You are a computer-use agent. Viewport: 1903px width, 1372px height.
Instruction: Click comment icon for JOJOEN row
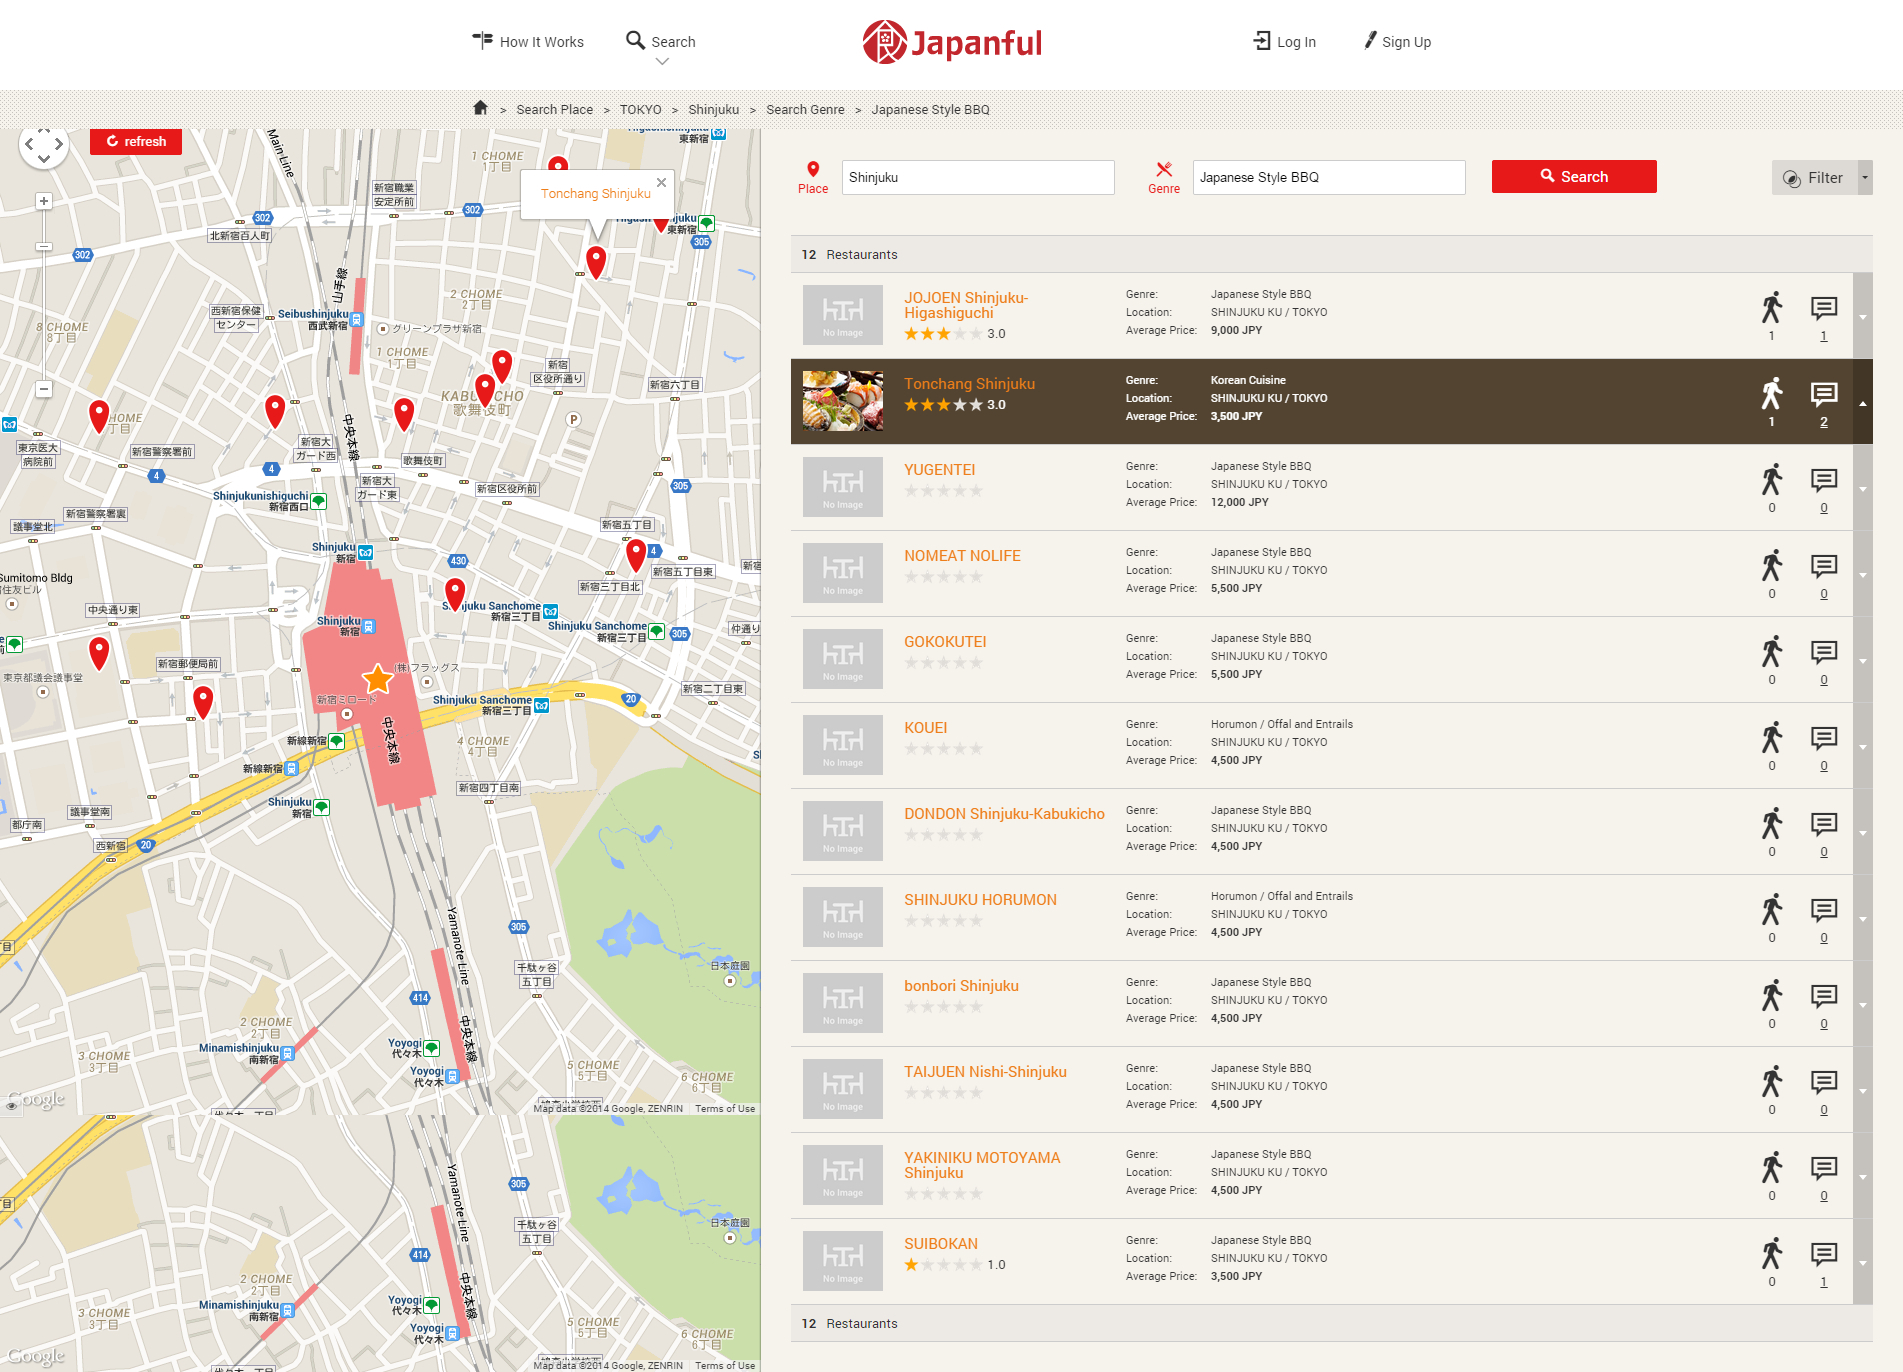pyautogui.click(x=1824, y=307)
